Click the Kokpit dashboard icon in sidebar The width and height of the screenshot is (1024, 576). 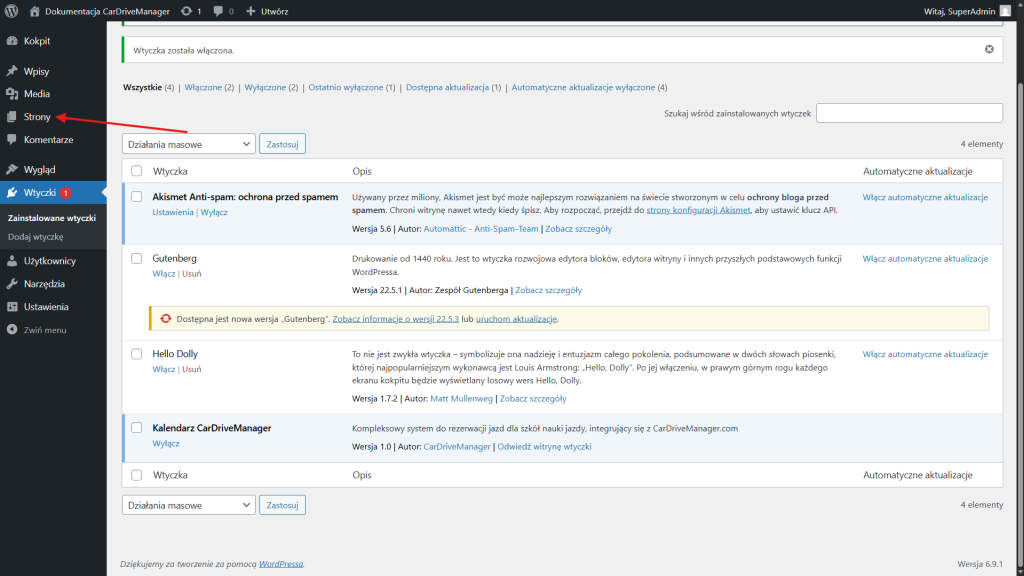coord(12,41)
